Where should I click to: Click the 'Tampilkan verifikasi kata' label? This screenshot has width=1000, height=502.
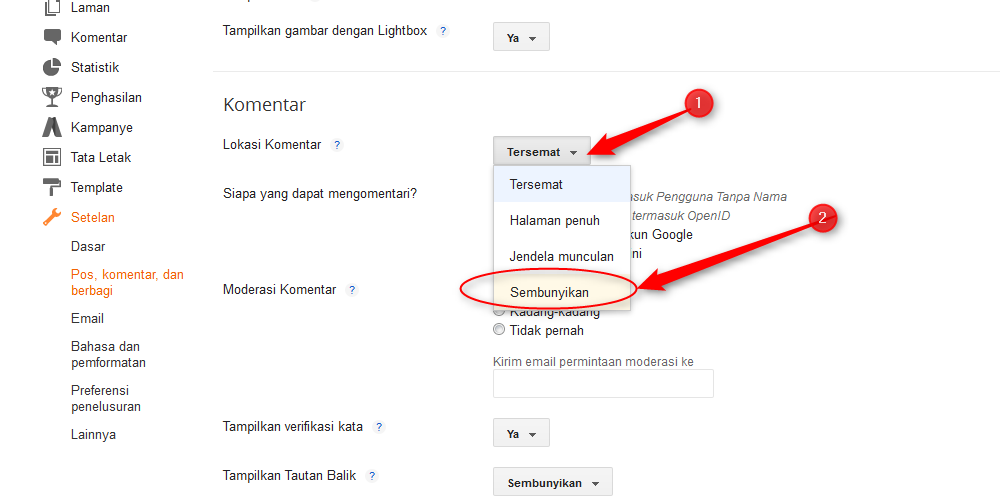pos(293,426)
